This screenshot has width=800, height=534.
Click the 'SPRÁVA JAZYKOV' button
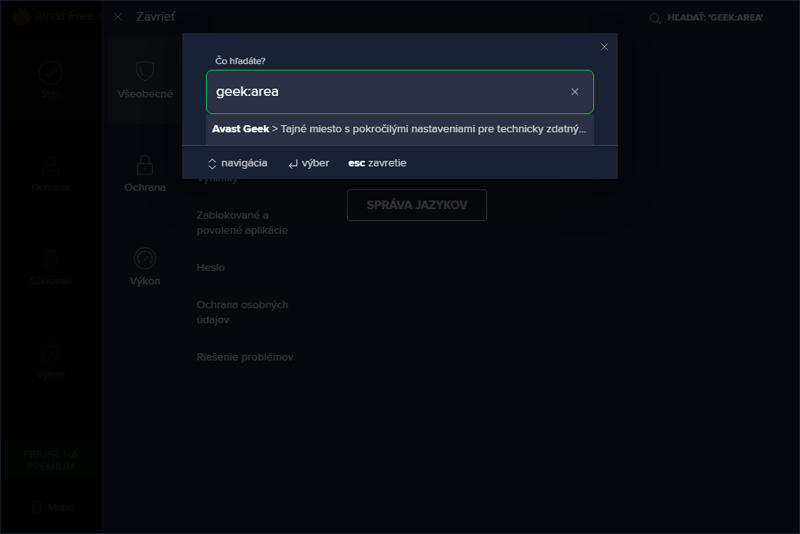417,205
